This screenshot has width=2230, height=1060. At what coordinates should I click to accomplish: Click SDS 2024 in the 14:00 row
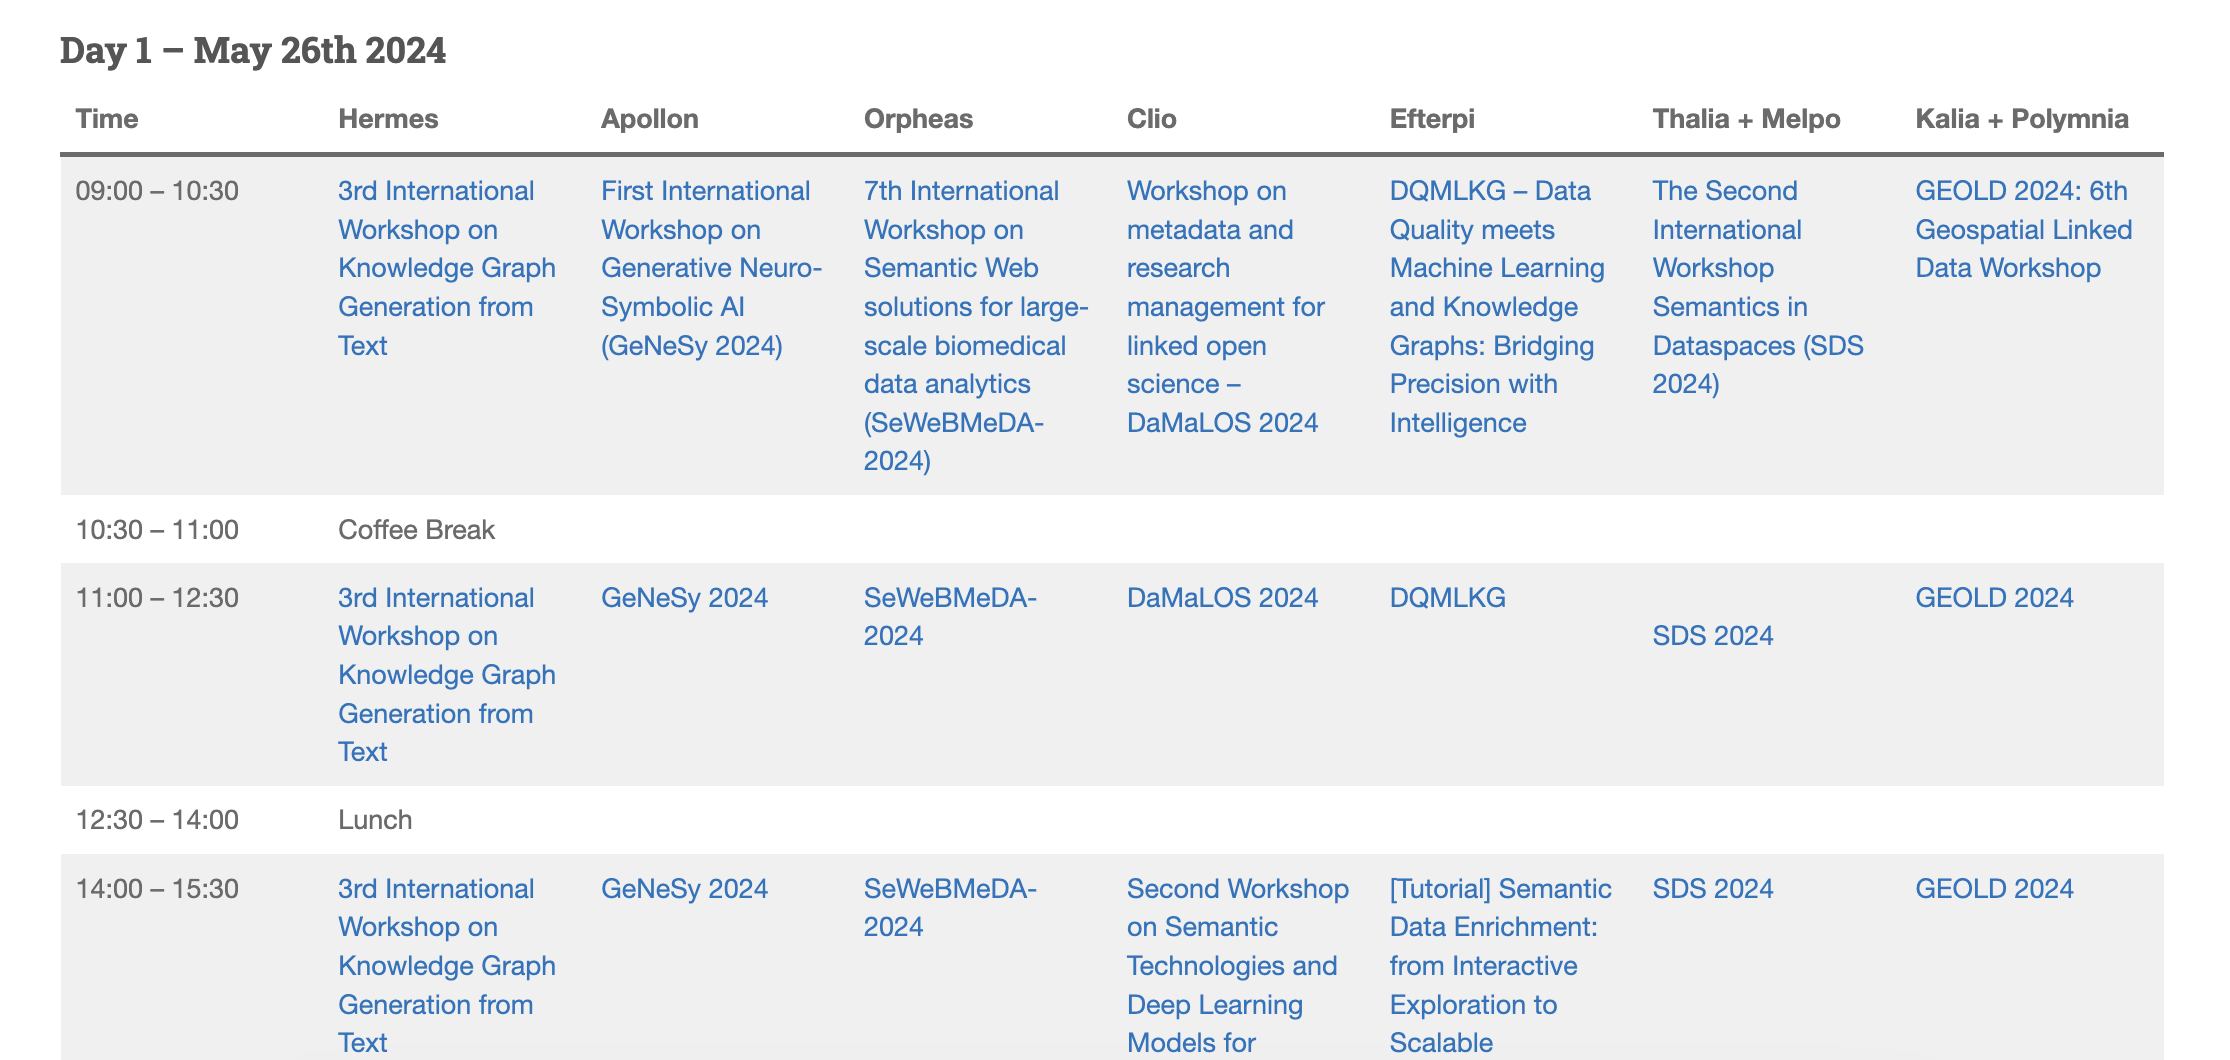click(x=1712, y=889)
